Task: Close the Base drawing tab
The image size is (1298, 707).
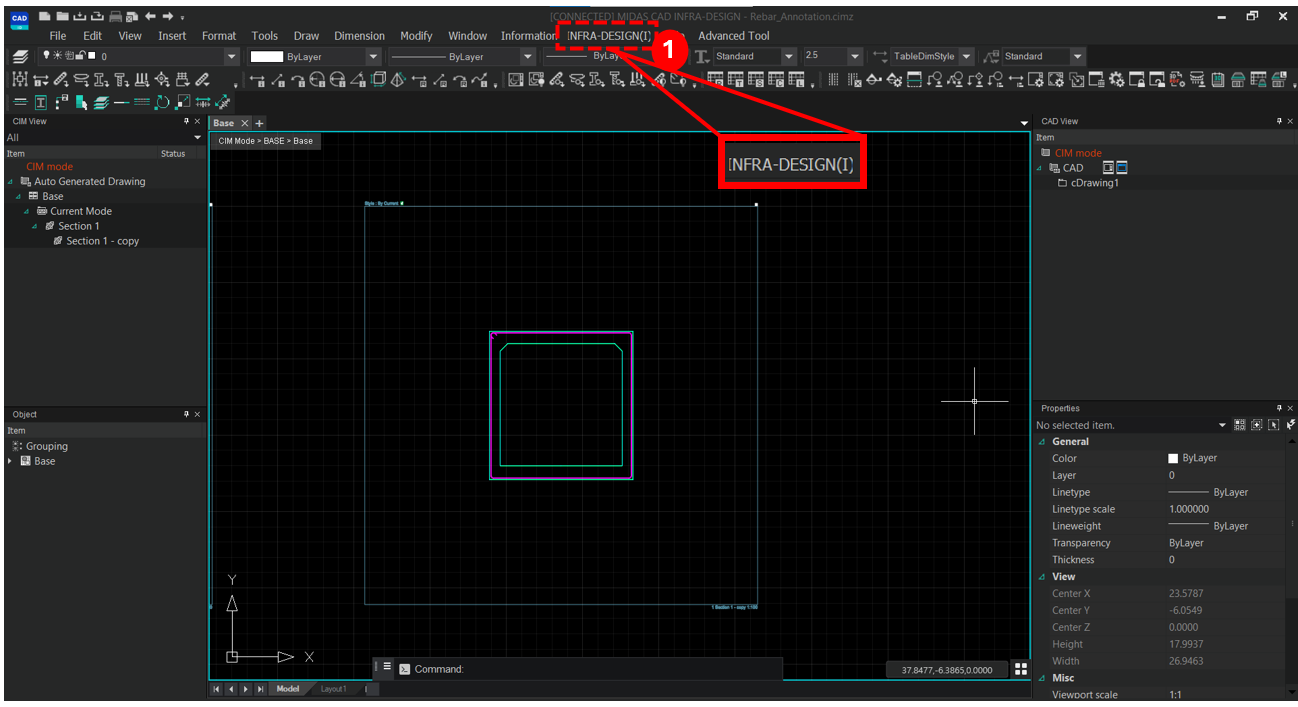Action: 245,123
